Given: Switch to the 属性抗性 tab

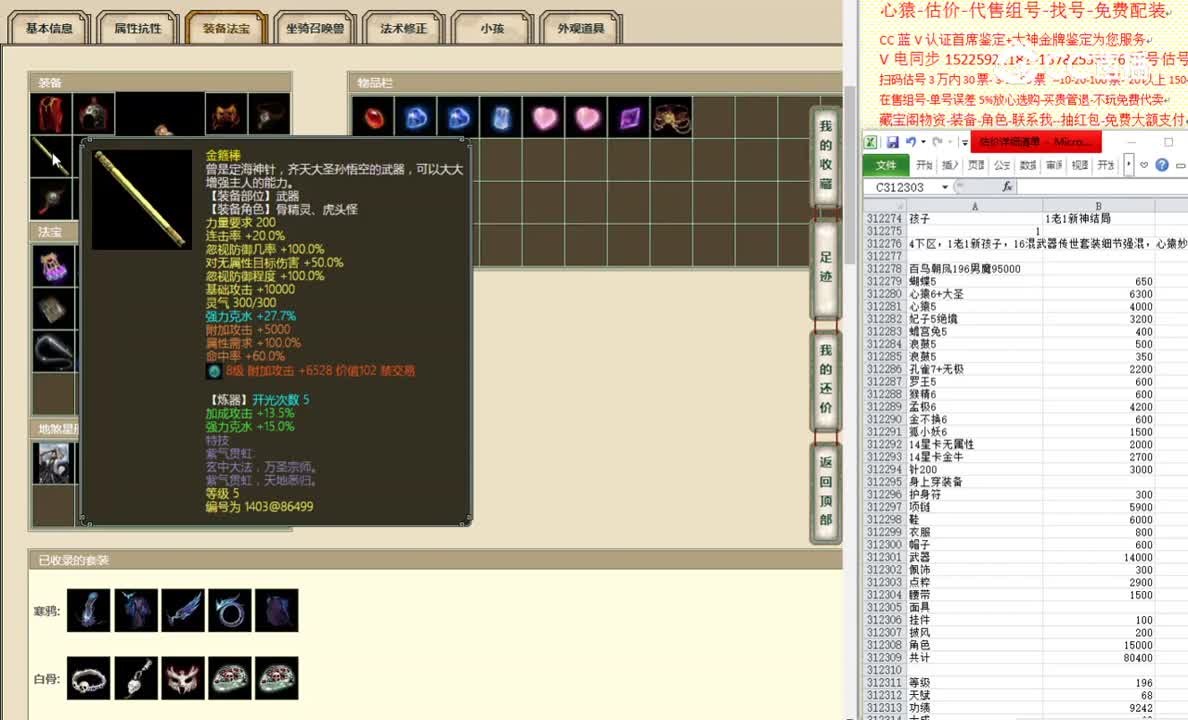Looking at the screenshot, I should (137, 28).
